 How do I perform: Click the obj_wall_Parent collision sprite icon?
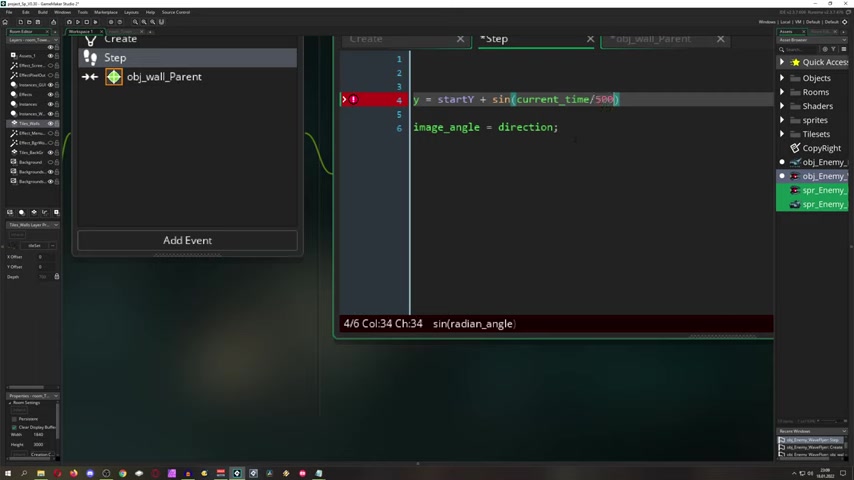click(x=114, y=77)
